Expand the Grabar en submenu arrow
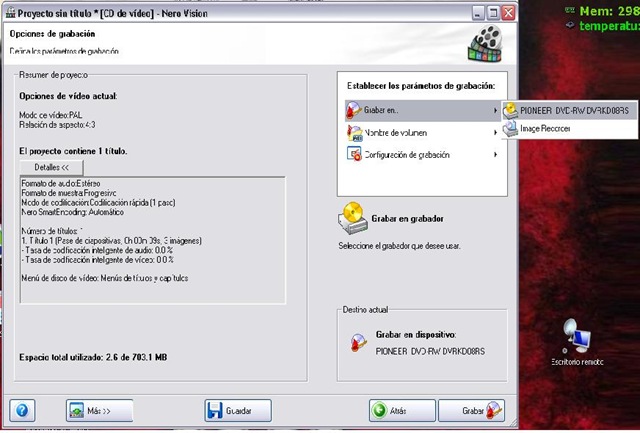The image size is (640, 433). click(495, 110)
